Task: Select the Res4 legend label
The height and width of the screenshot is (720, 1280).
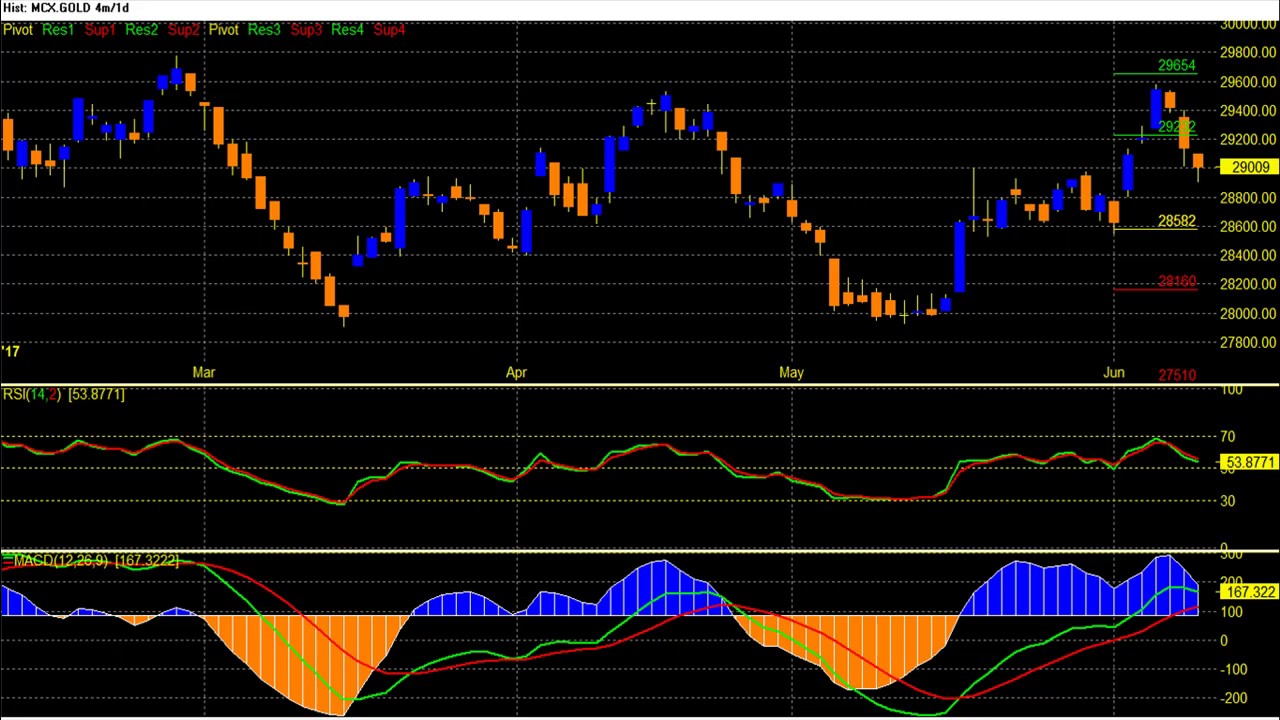Action: point(347,30)
